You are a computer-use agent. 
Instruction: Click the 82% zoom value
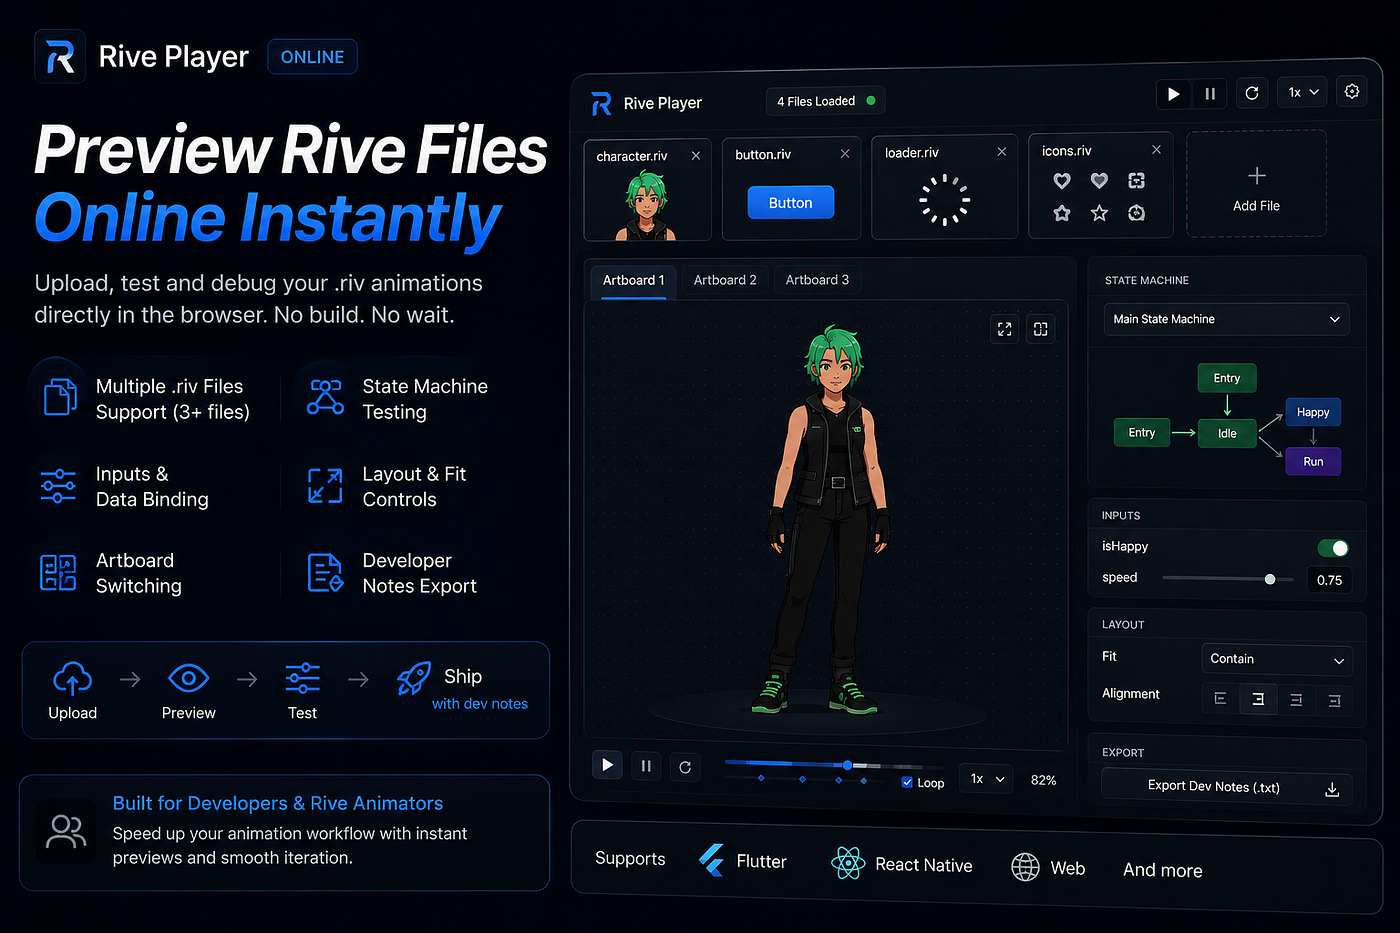click(1043, 780)
